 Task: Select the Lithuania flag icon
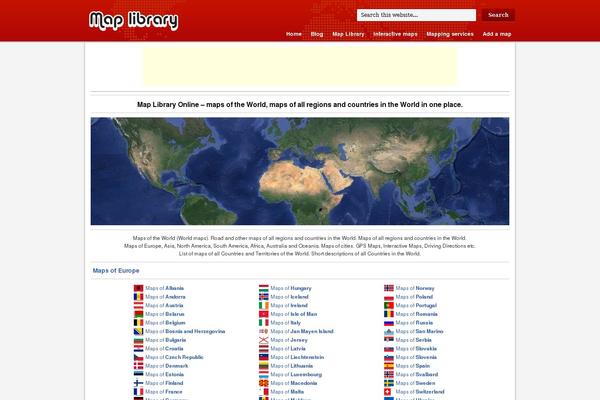(x=264, y=366)
